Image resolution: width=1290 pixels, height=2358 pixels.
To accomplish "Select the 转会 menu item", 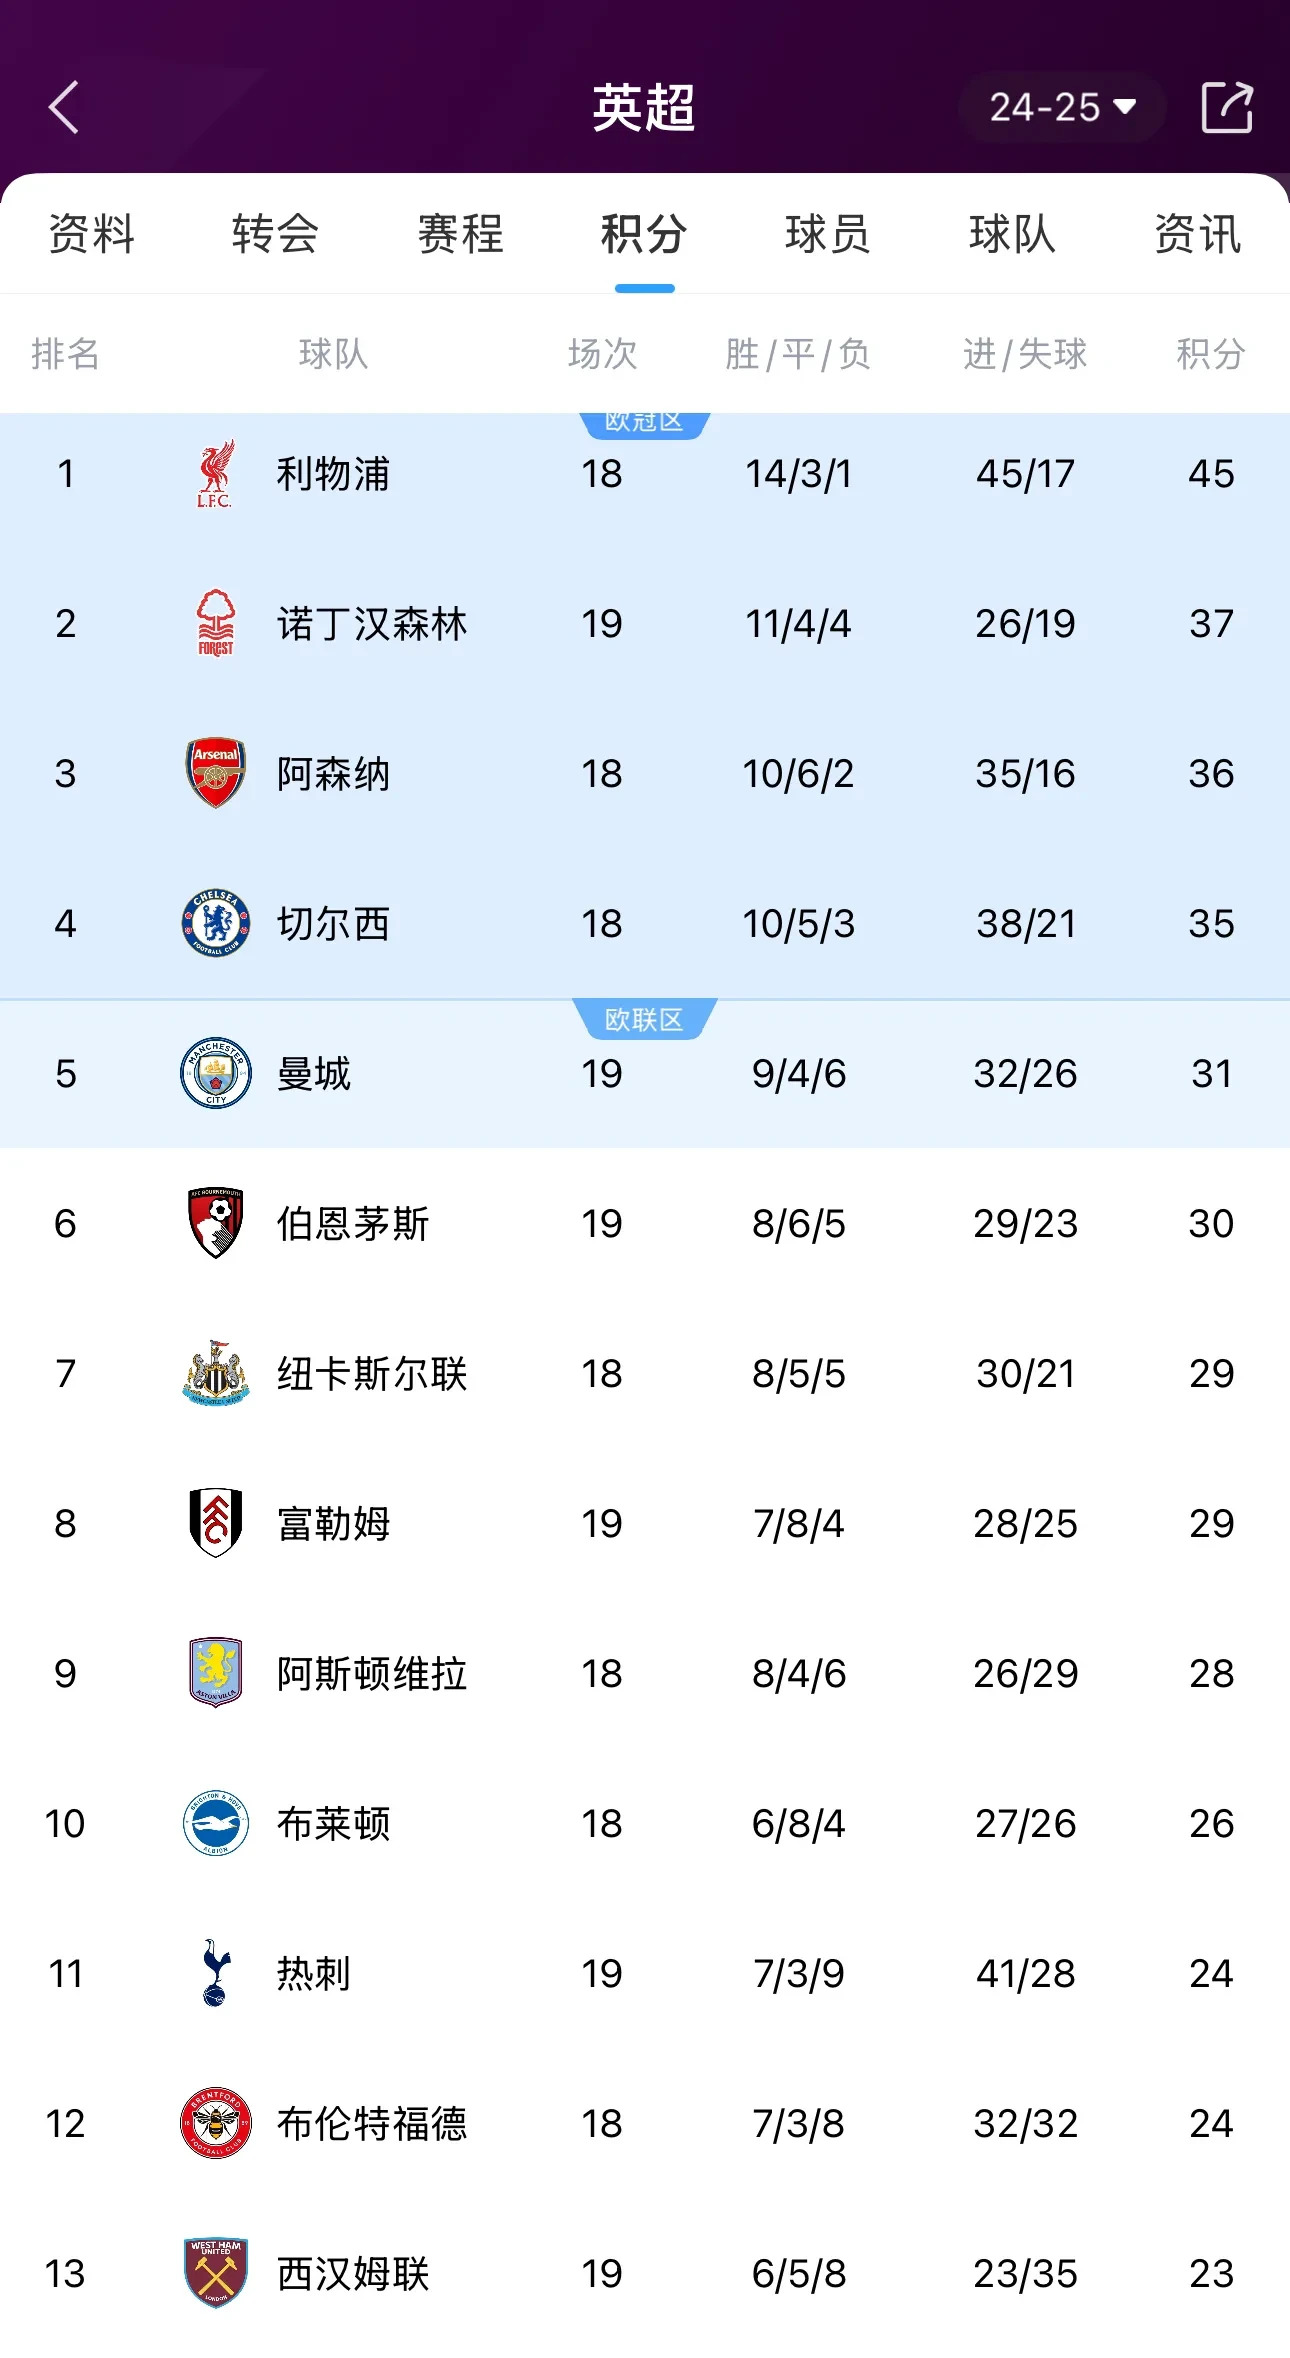I will tap(275, 235).
